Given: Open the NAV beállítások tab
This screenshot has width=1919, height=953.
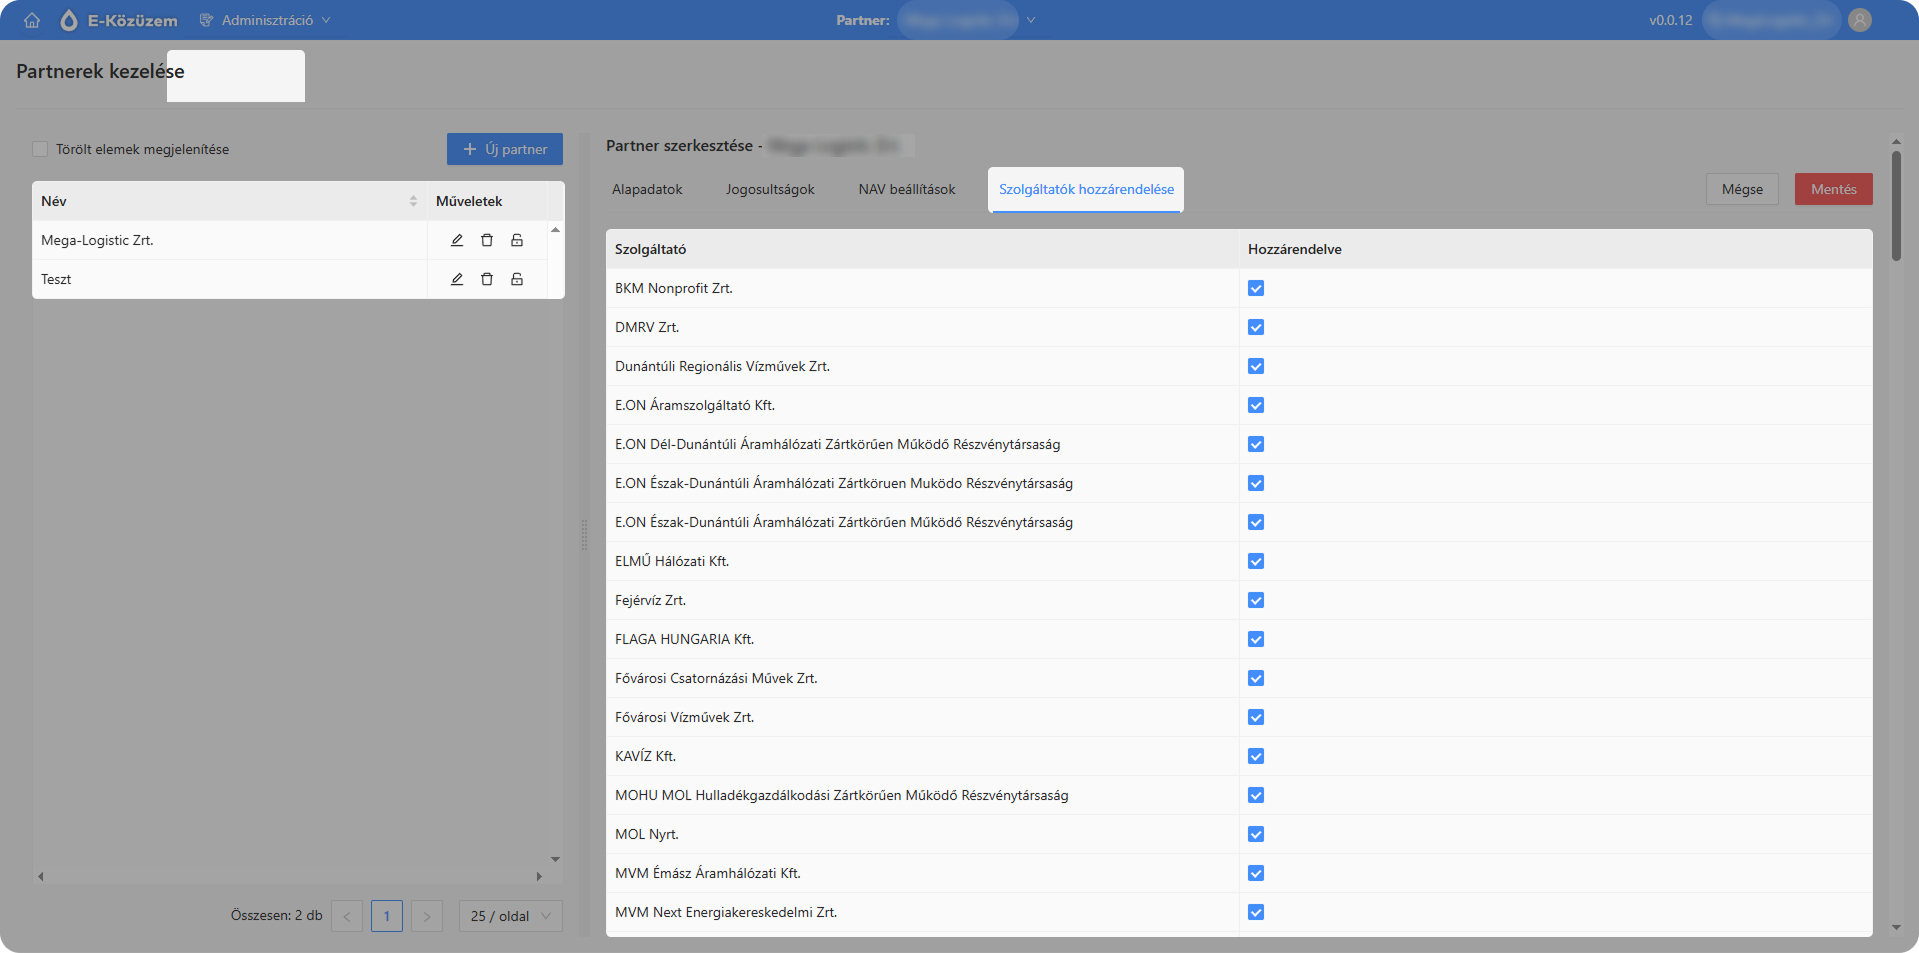Looking at the screenshot, I should click(x=907, y=189).
